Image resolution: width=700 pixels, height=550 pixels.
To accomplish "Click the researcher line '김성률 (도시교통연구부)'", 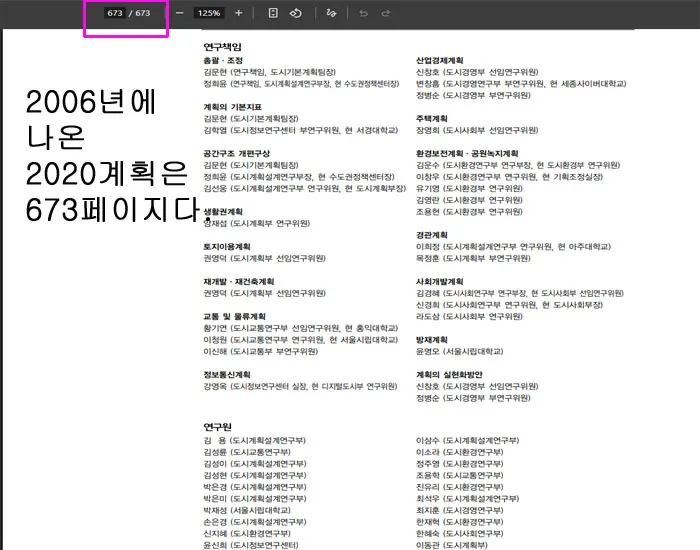I will (247, 452).
